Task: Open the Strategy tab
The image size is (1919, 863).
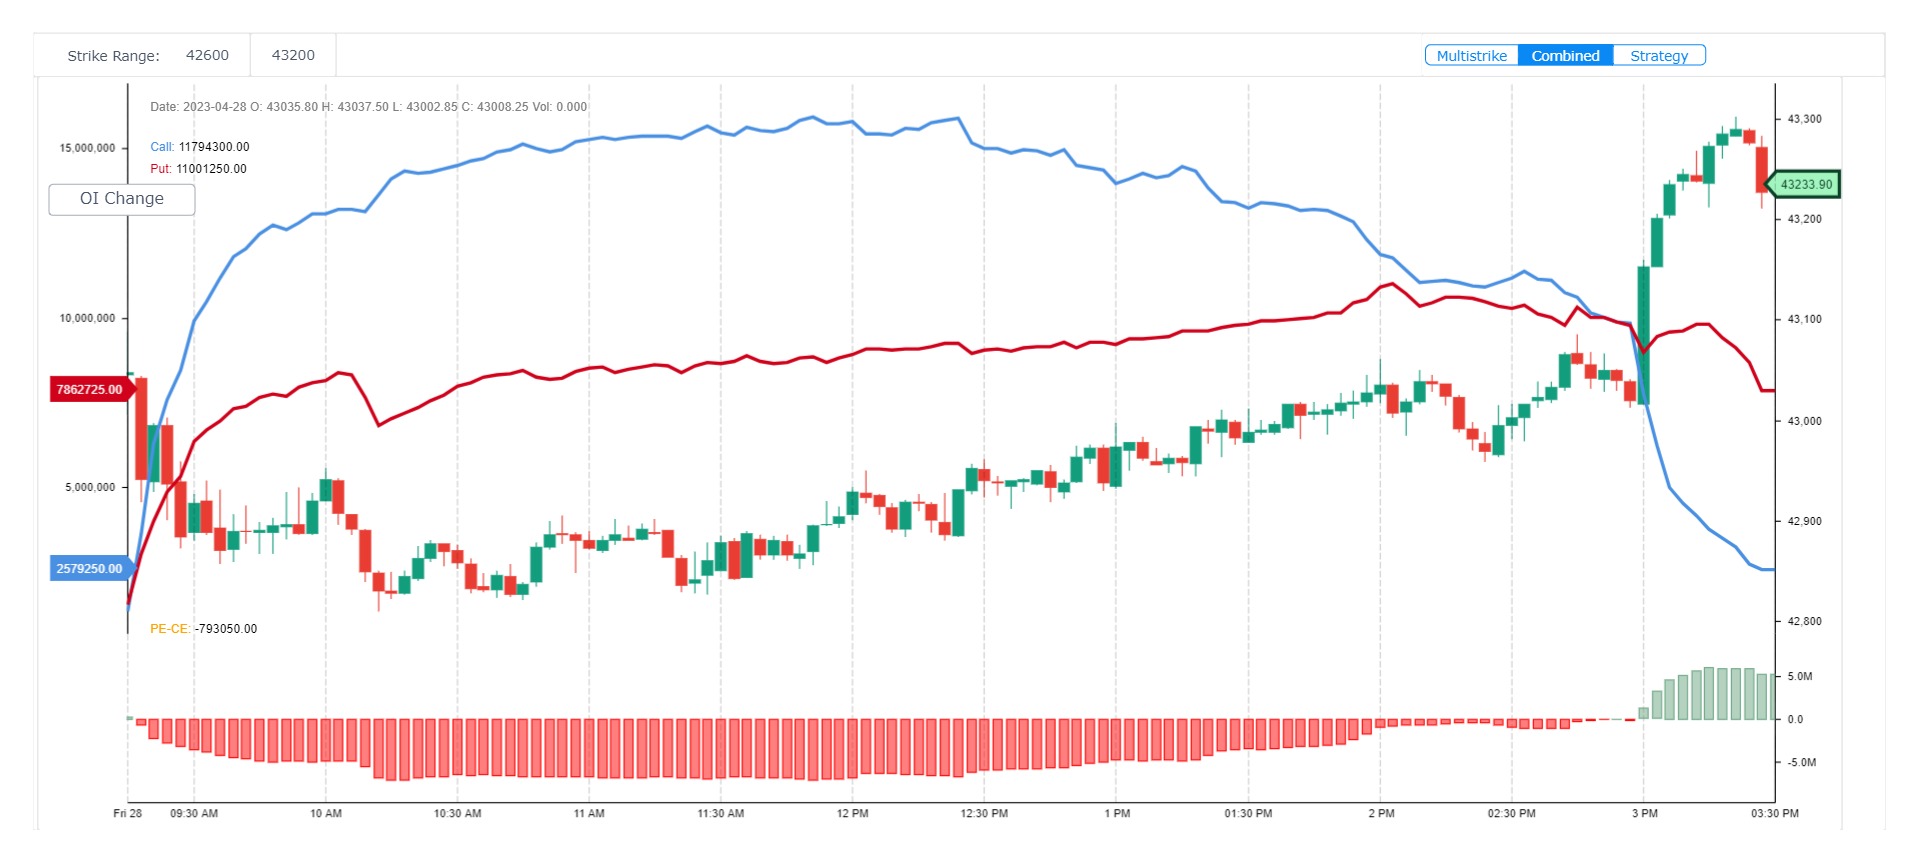Action: (x=1658, y=56)
